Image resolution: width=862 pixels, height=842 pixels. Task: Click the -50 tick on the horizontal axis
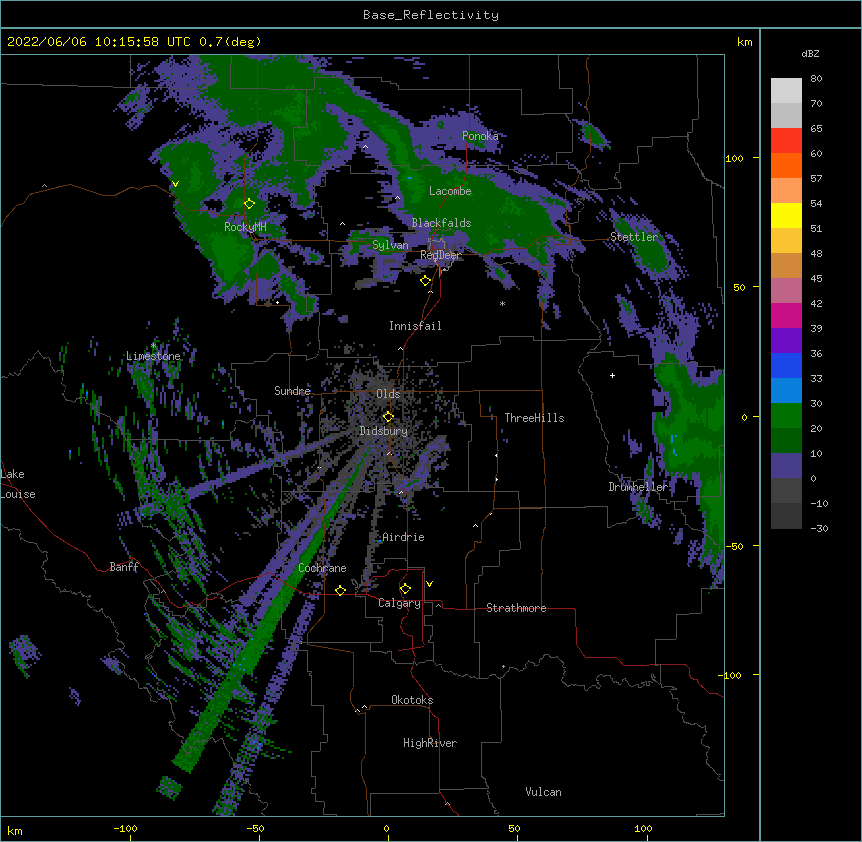coord(255,829)
